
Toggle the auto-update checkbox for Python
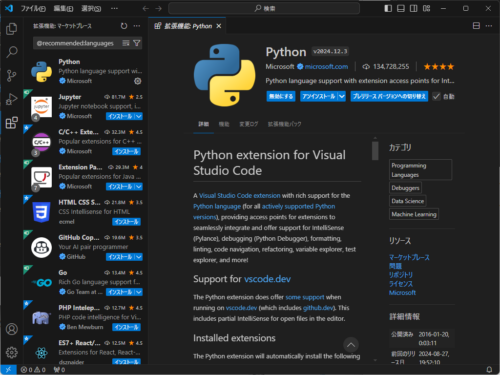click(x=436, y=97)
